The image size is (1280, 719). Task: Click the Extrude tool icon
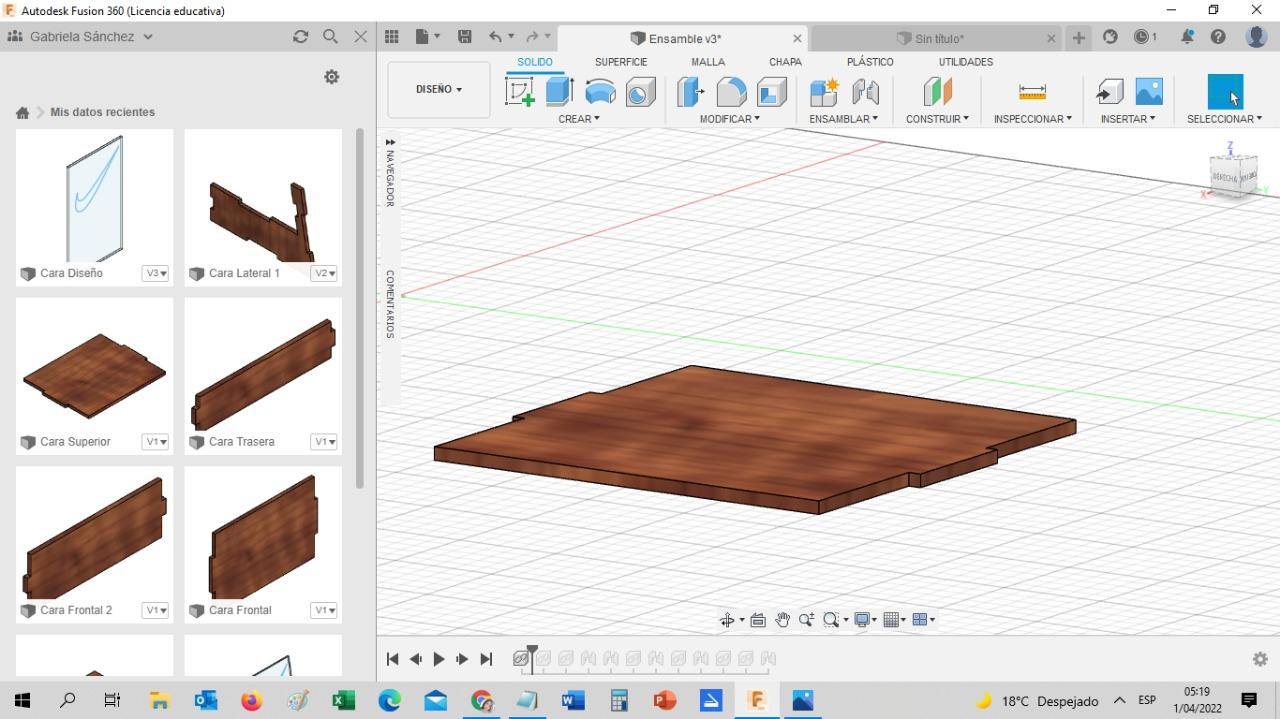pyautogui.click(x=559, y=92)
